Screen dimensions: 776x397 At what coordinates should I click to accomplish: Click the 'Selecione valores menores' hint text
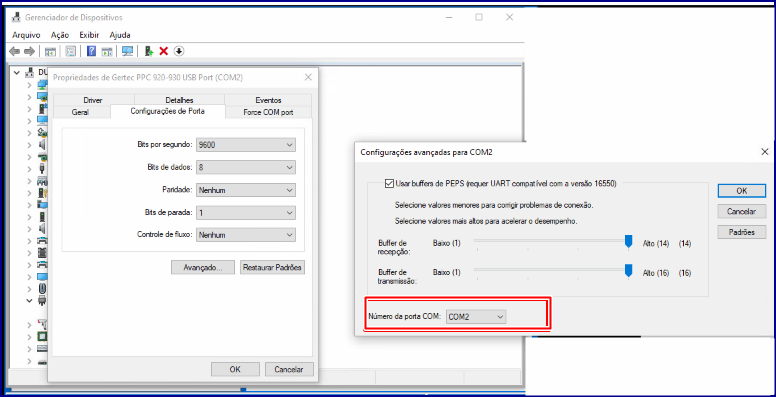pyautogui.click(x=493, y=204)
